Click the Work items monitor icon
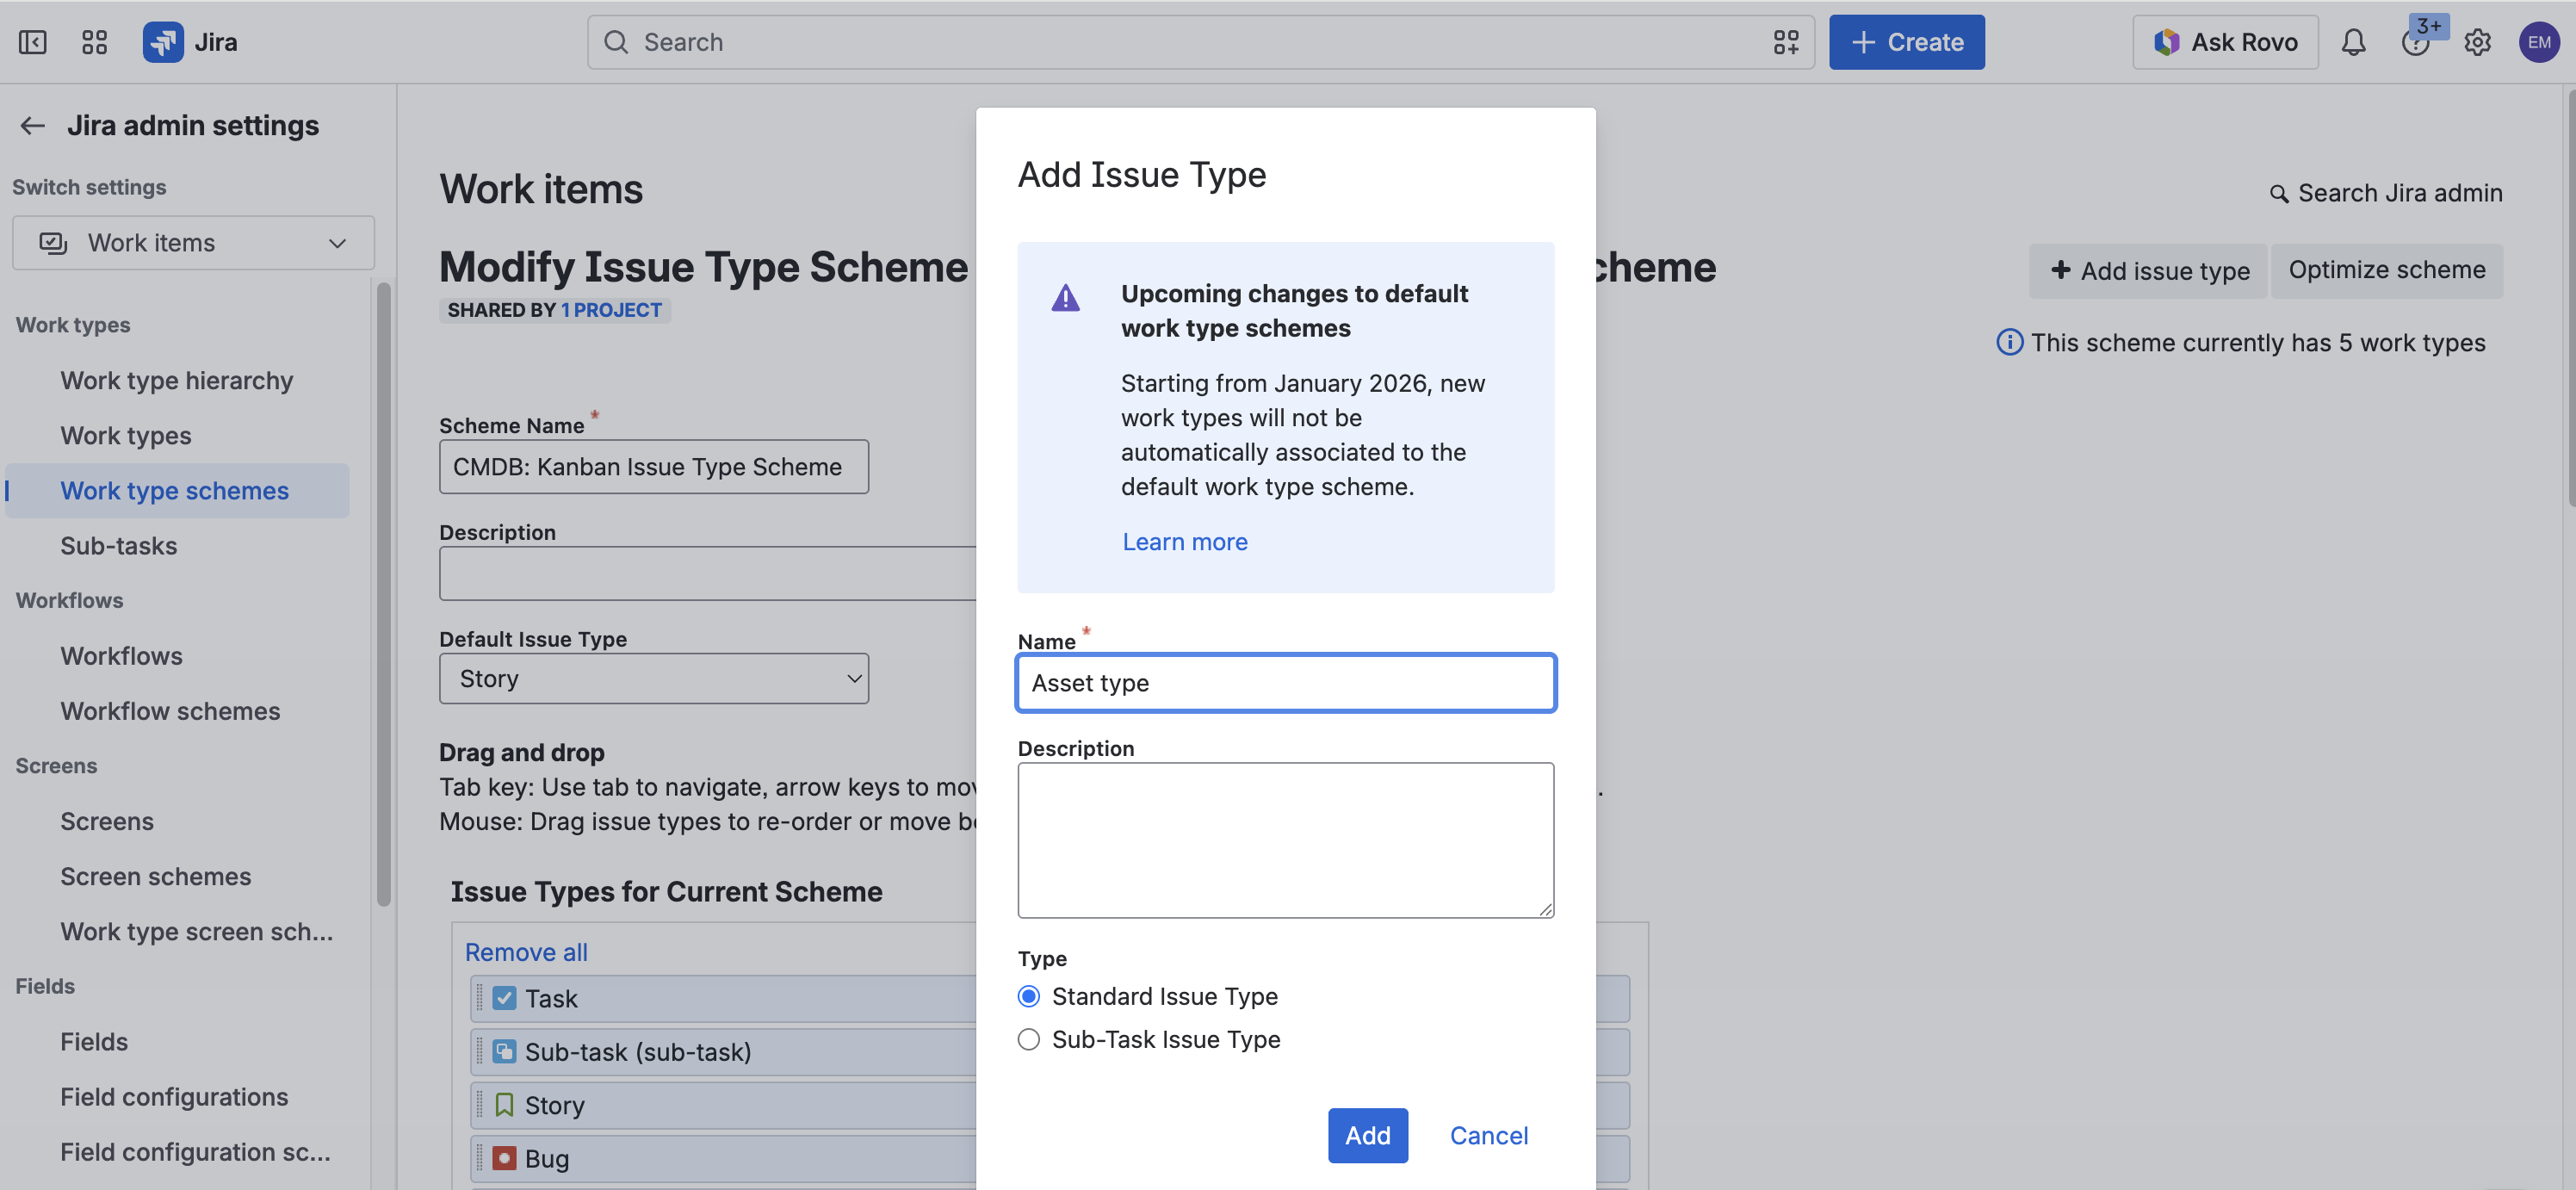2576x1190 pixels. (52, 243)
